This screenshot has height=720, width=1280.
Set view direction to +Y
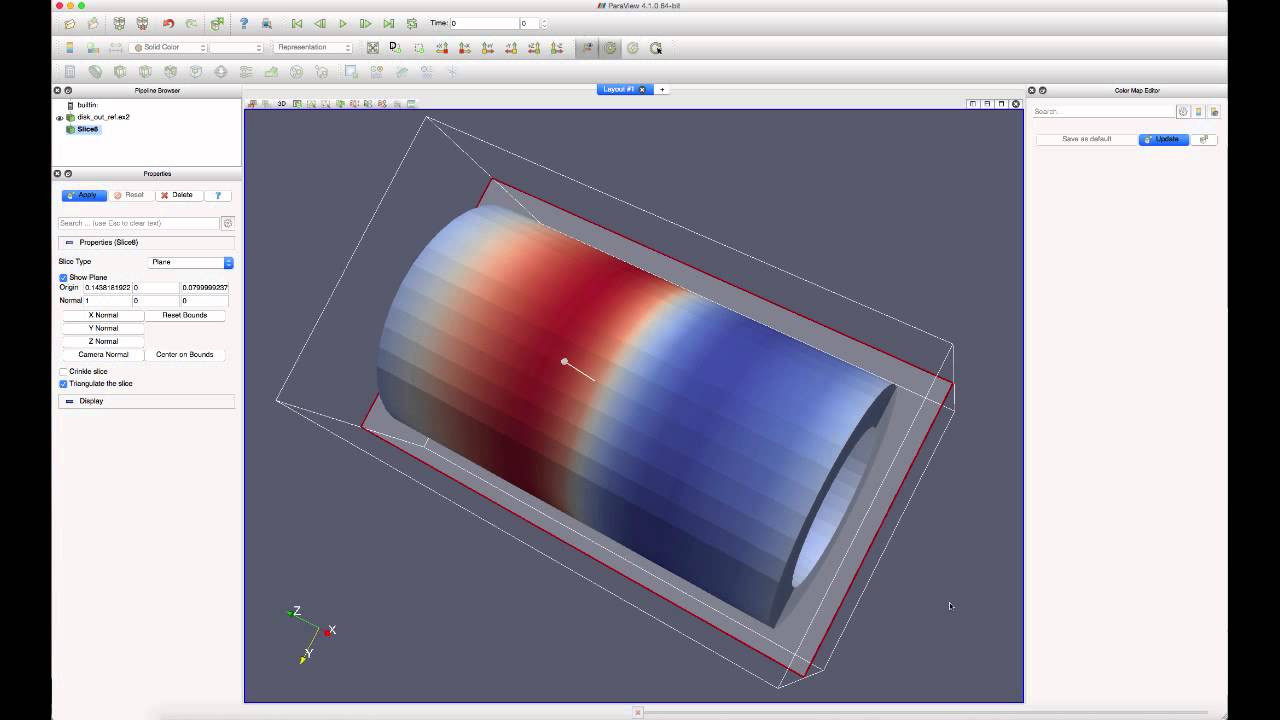pos(488,48)
